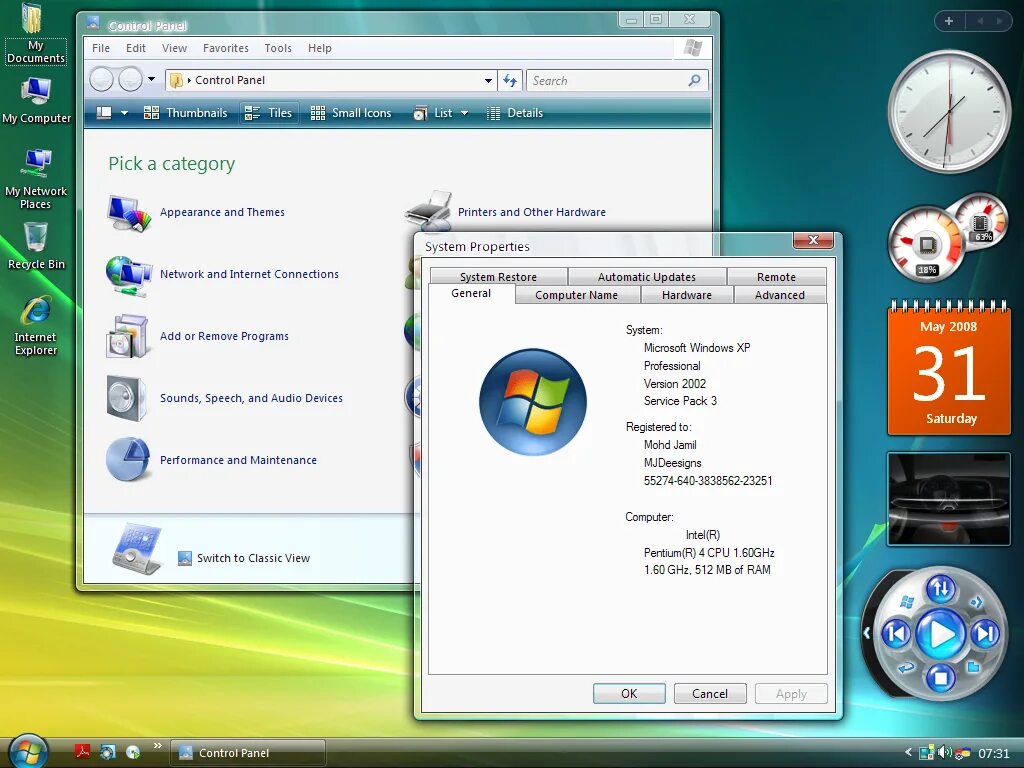Open Sounds, Speech, and Audio Devices icon
The height and width of the screenshot is (768, 1024).
click(x=127, y=398)
